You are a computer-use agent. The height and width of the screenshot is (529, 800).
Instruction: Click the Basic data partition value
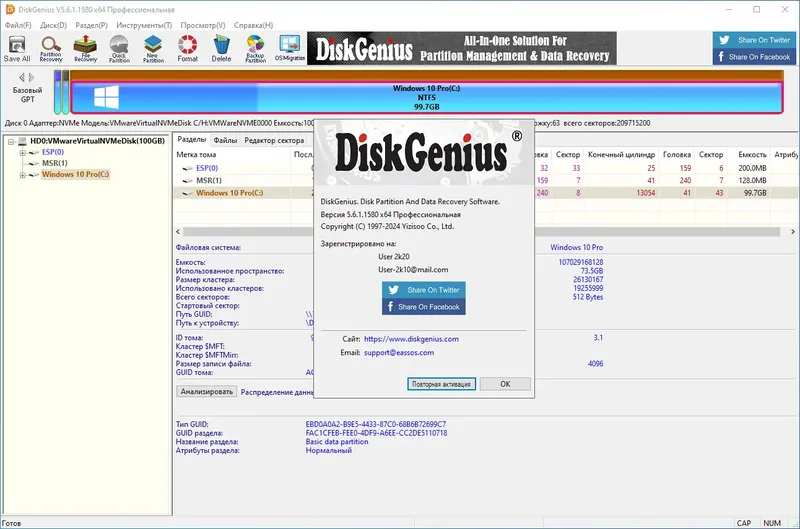tap(337, 441)
